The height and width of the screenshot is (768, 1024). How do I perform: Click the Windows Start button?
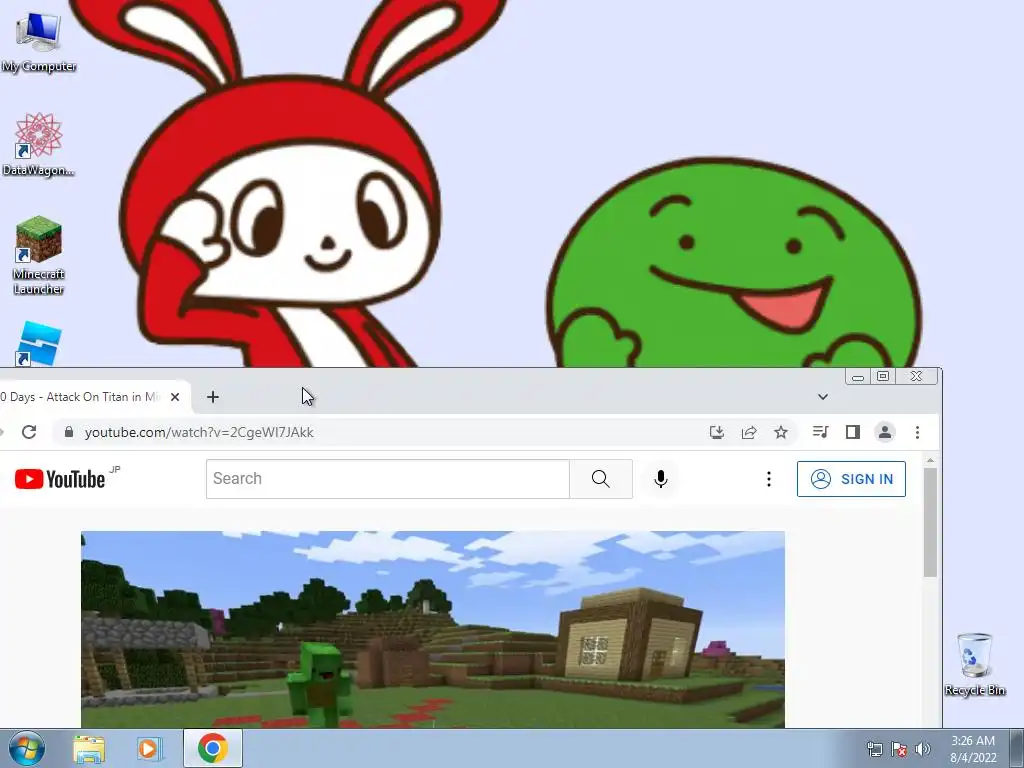[x=27, y=748]
